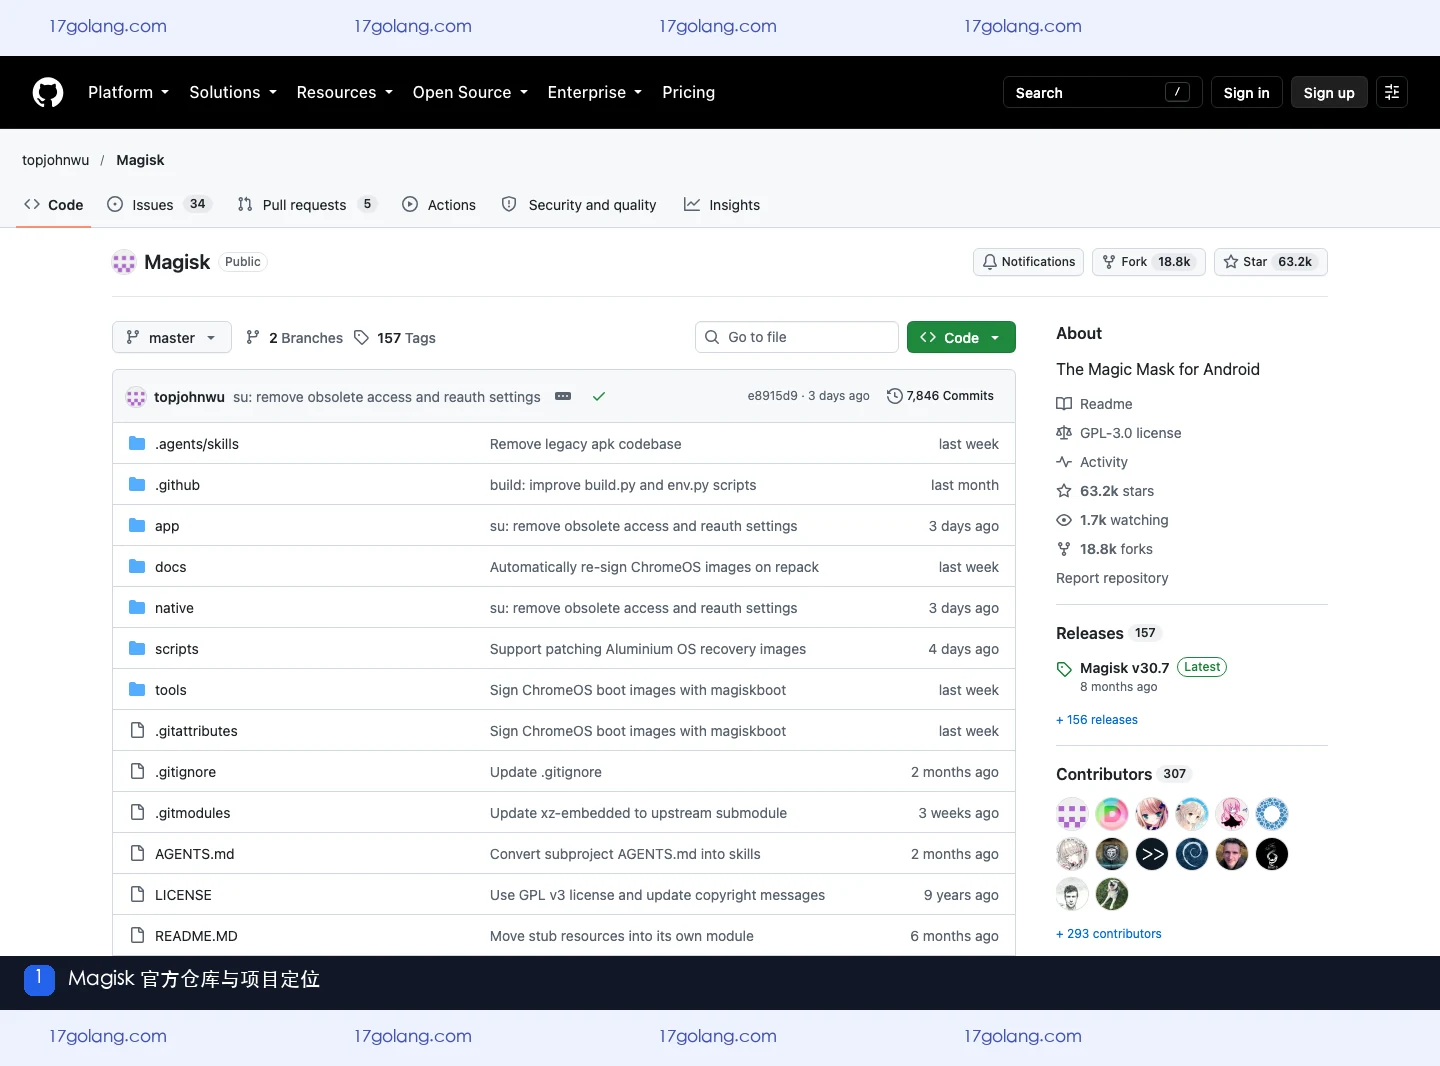Open the master branch selector dropdown
The width and height of the screenshot is (1440, 1066).
coord(172,338)
